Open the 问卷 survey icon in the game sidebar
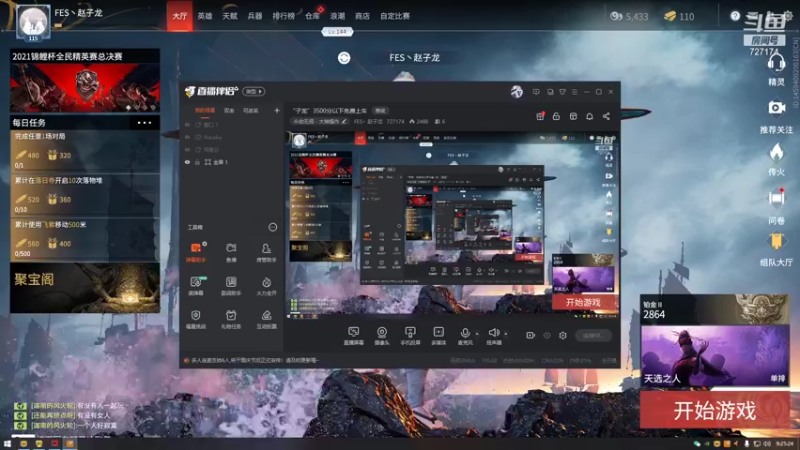Screen dimensions: 800x450 [x=776, y=198]
